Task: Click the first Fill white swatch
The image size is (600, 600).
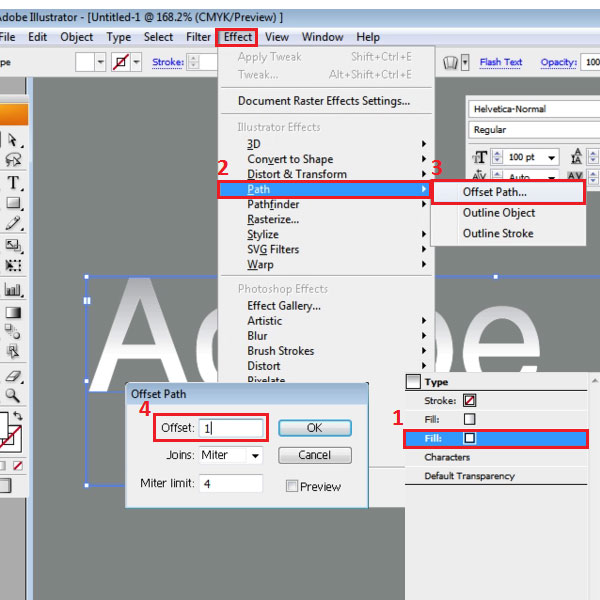Action: [x=469, y=419]
